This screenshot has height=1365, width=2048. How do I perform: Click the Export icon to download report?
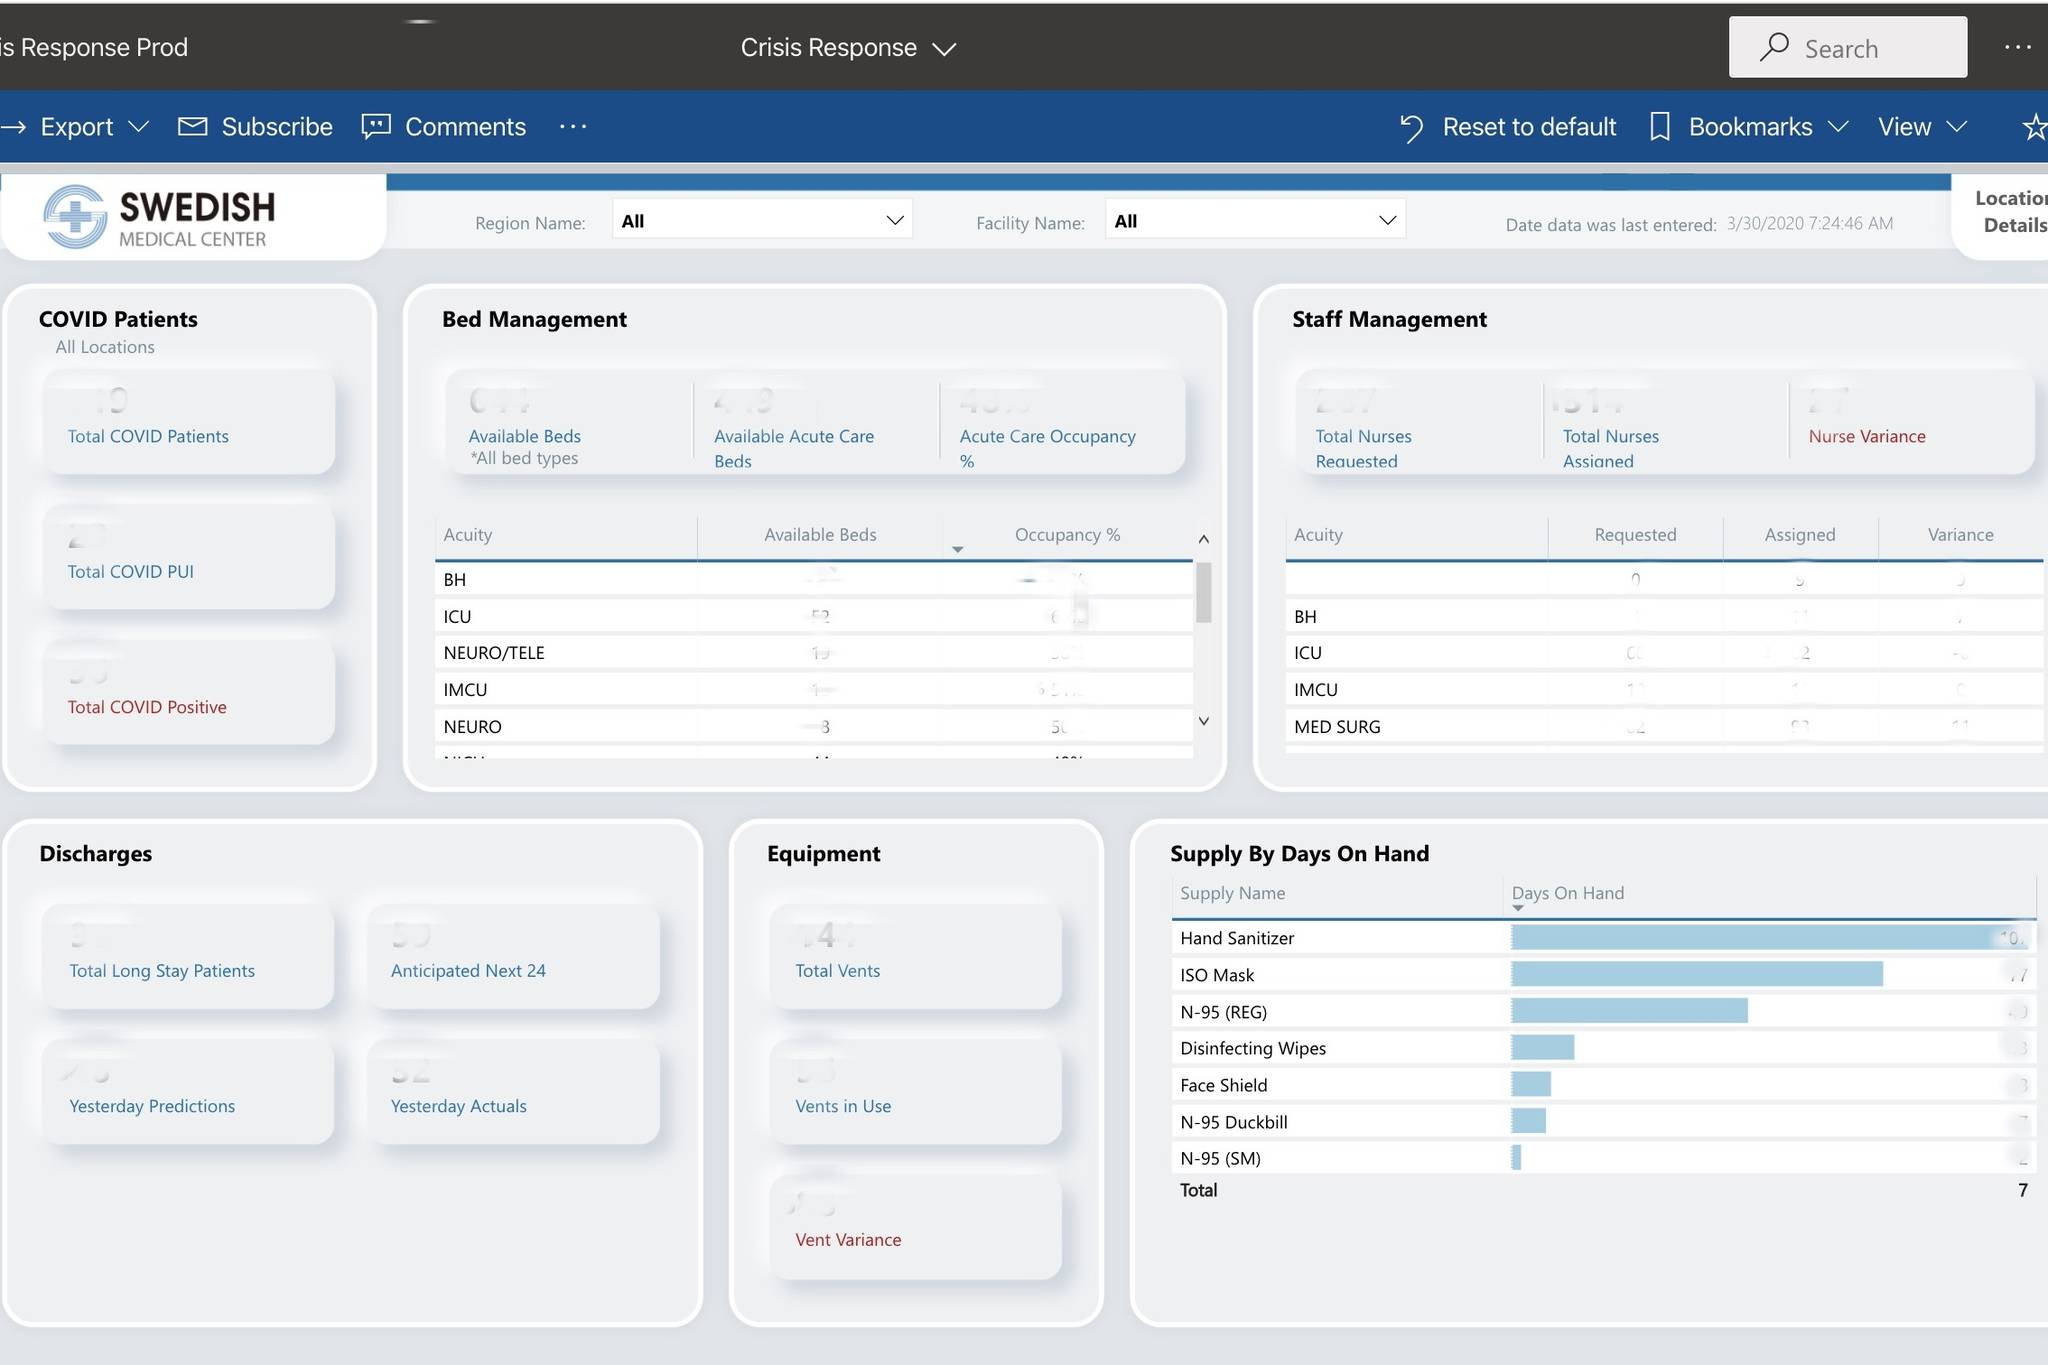tap(75, 126)
